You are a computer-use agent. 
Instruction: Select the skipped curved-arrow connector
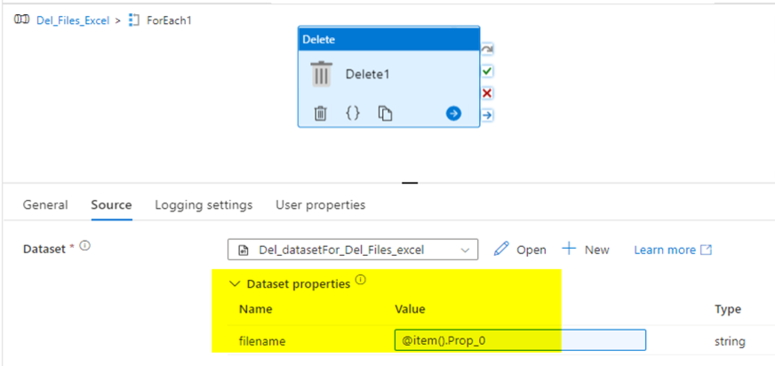[487, 50]
